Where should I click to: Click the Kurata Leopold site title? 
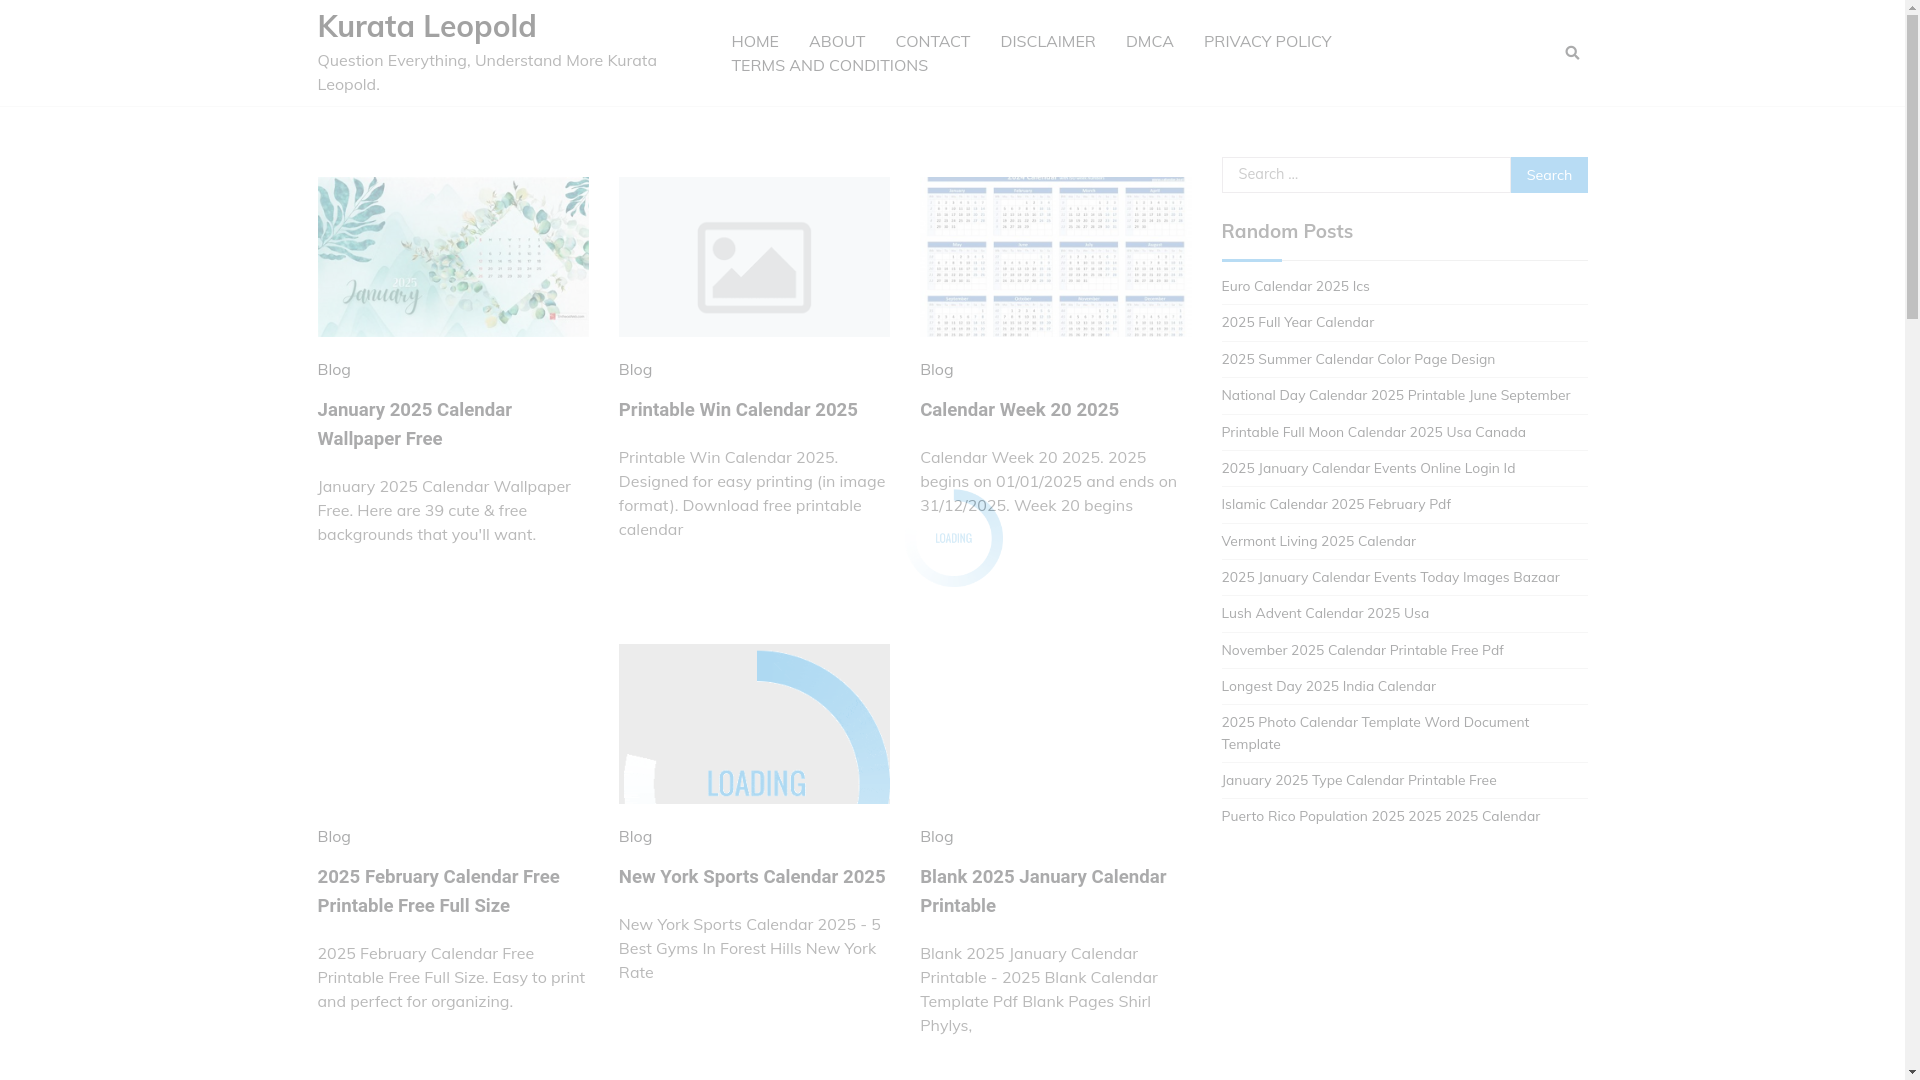point(427,26)
